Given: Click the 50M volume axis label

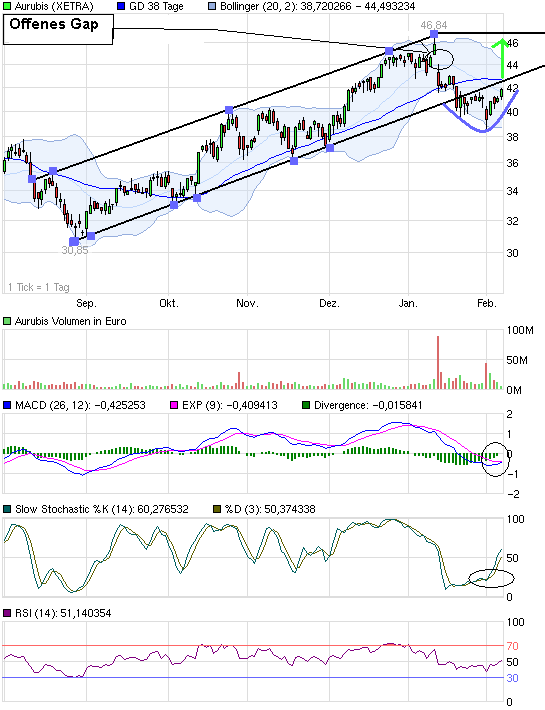Looking at the screenshot, I should point(517,360).
